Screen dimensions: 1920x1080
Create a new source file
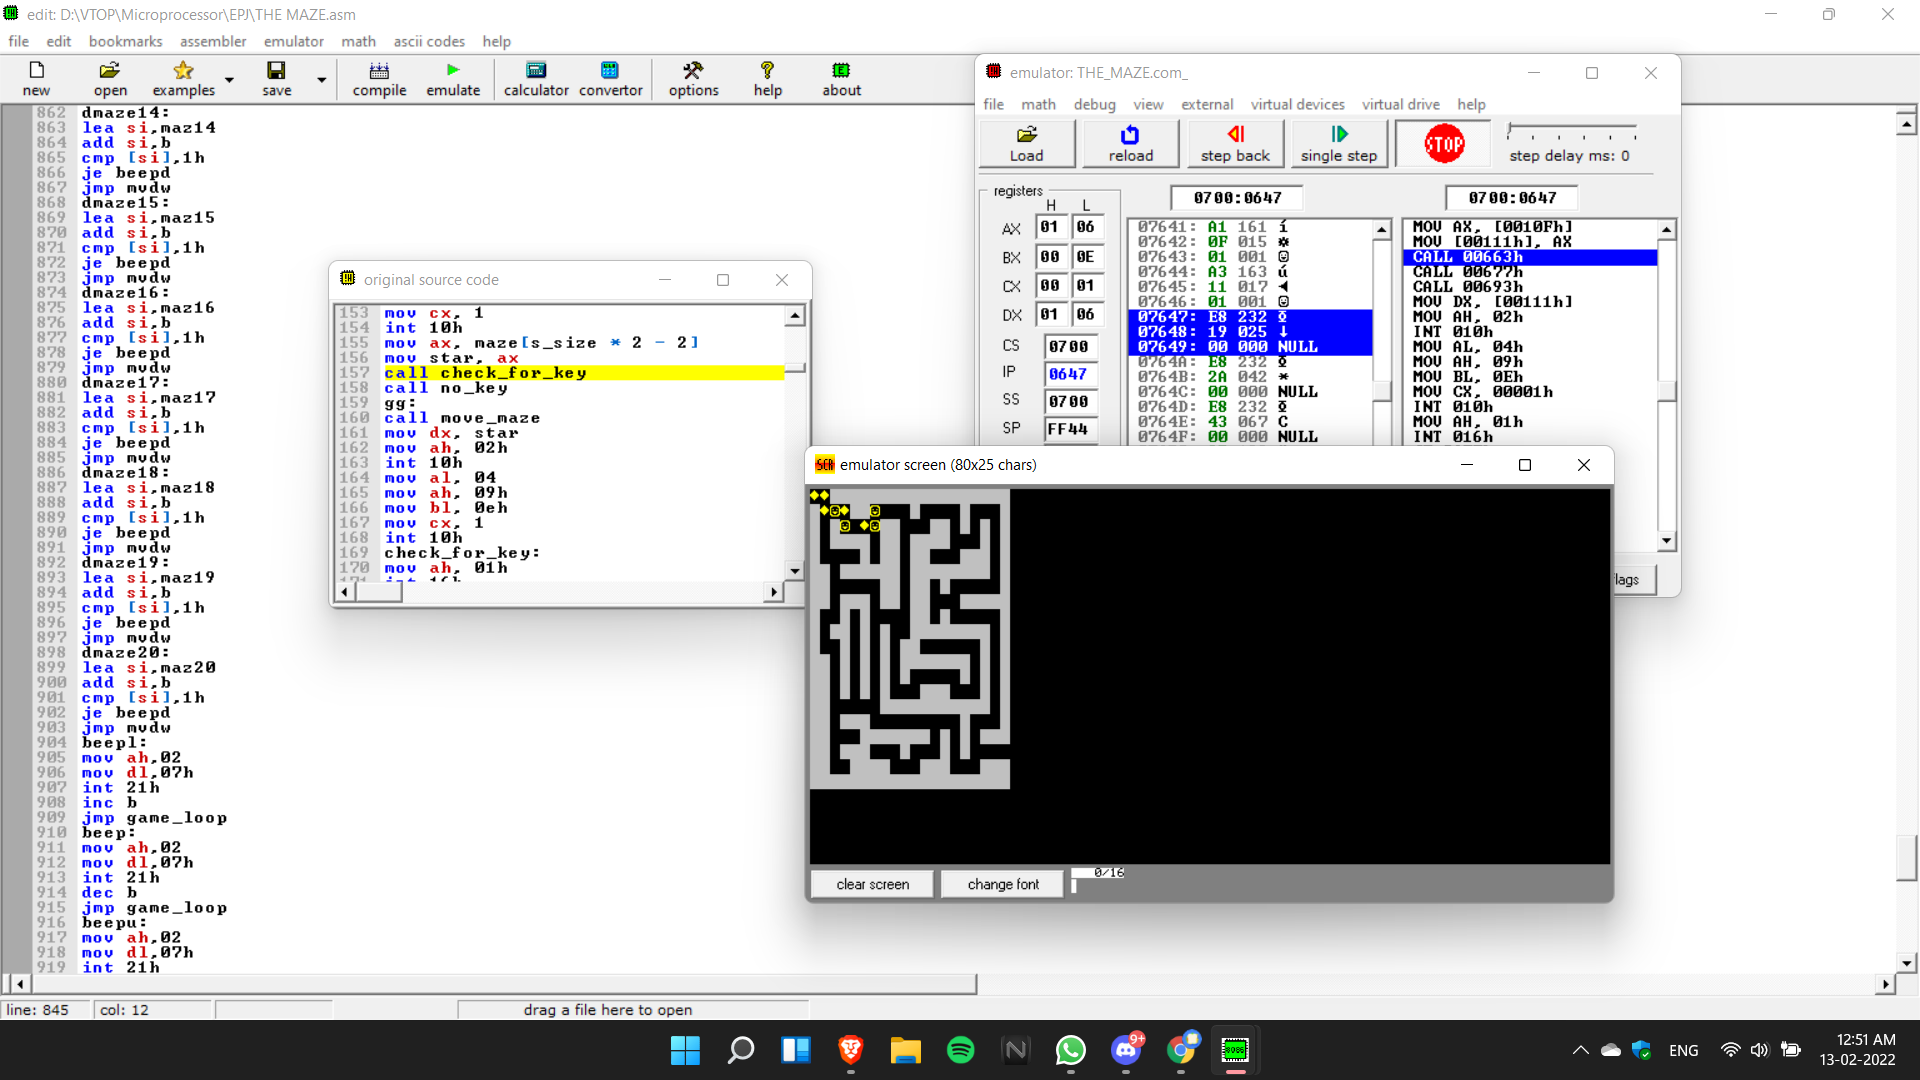point(36,79)
